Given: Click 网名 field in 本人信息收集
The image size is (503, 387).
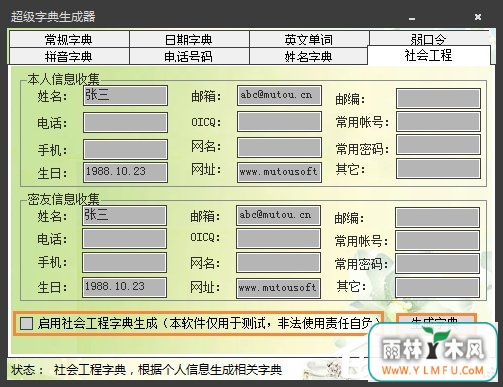Looking at the screenshot, I should [x=279, y=147].
